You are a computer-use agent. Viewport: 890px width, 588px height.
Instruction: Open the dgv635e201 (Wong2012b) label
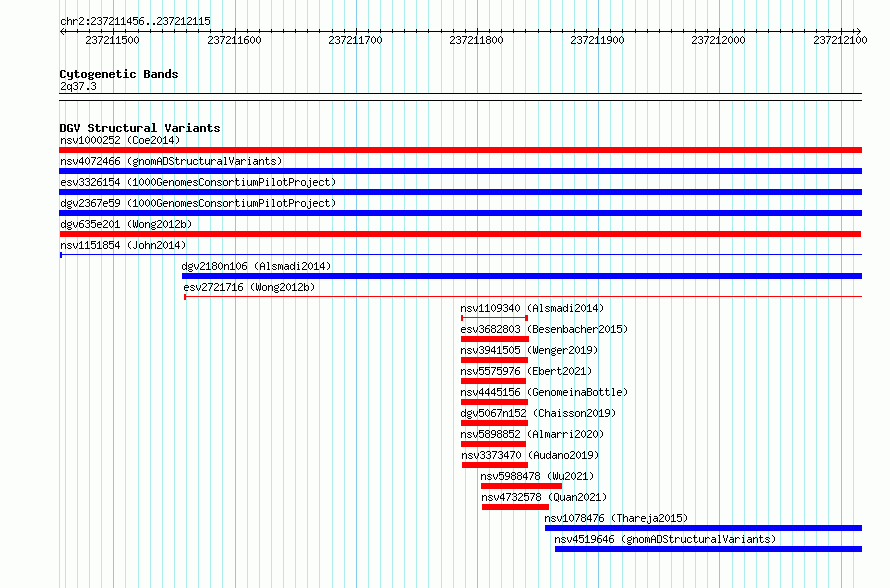[126, 224]
